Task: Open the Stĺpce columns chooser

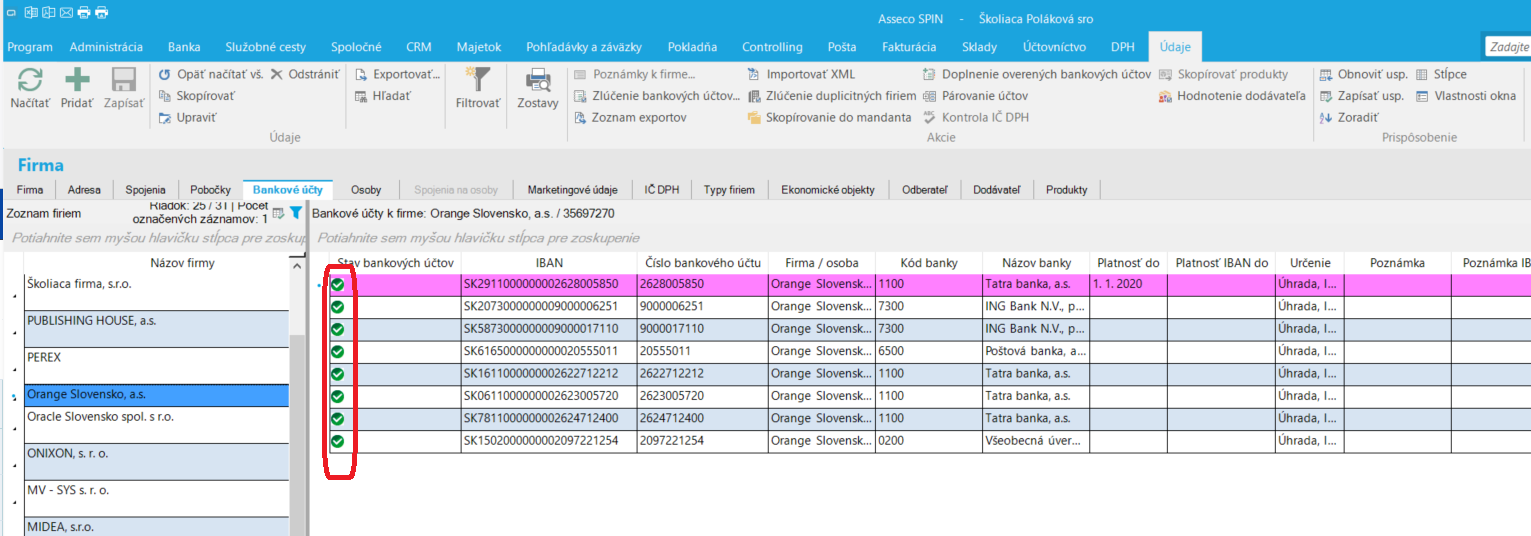Action: [1441, 74]
